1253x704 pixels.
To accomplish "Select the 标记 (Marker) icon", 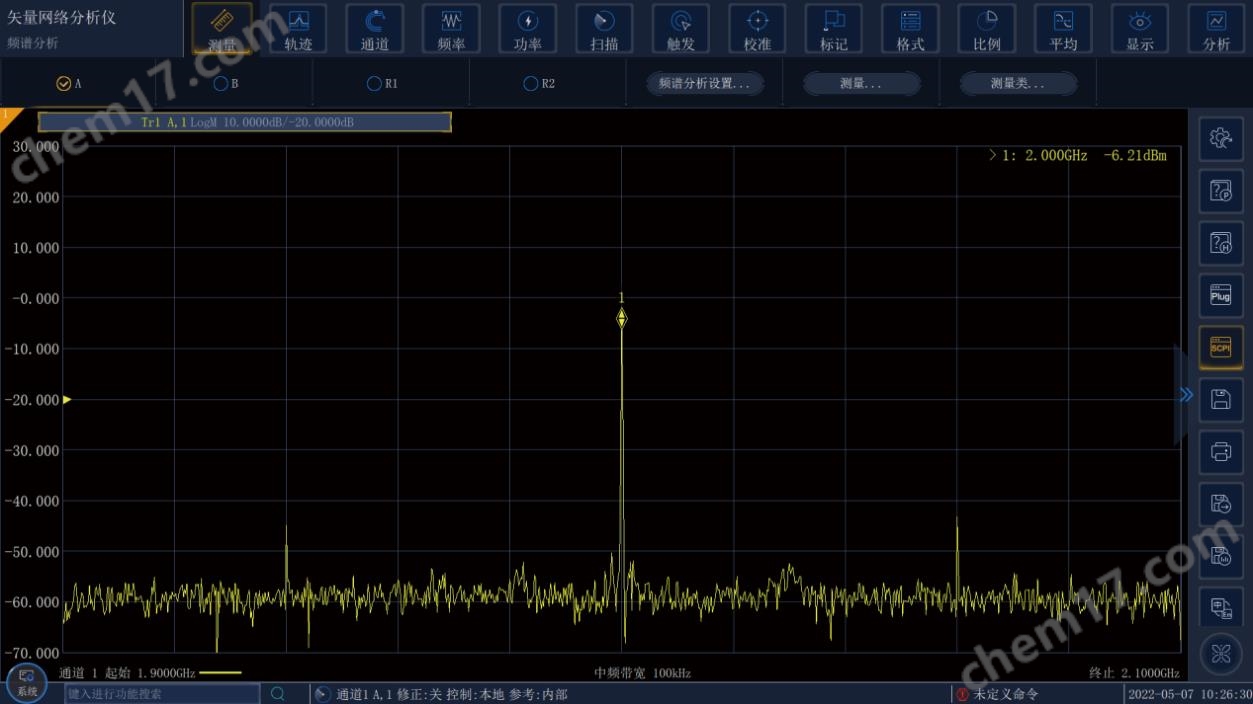I will point(833,28).
